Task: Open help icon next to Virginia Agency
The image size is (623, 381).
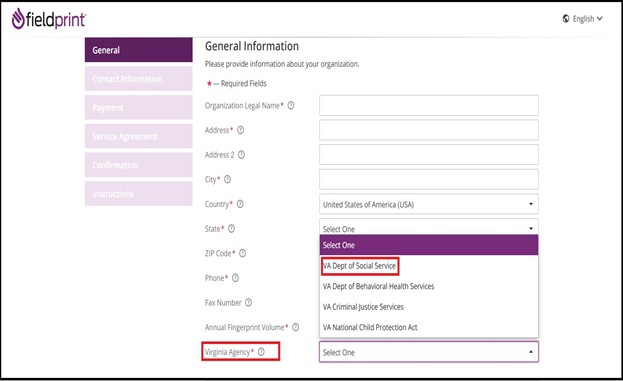Action: (x=261, y=352)
